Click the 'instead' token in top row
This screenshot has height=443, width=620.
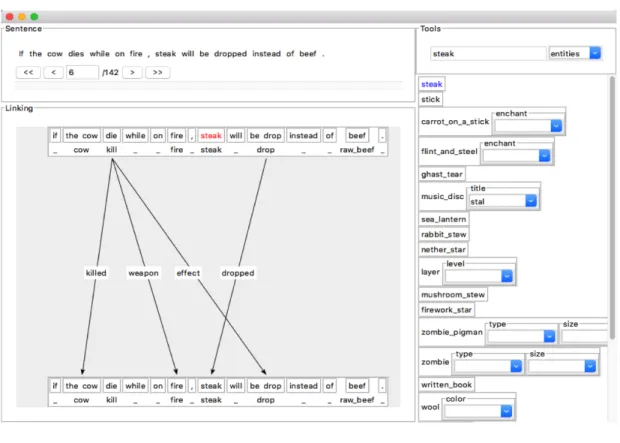pyautogui.click(x=303, y=136)
